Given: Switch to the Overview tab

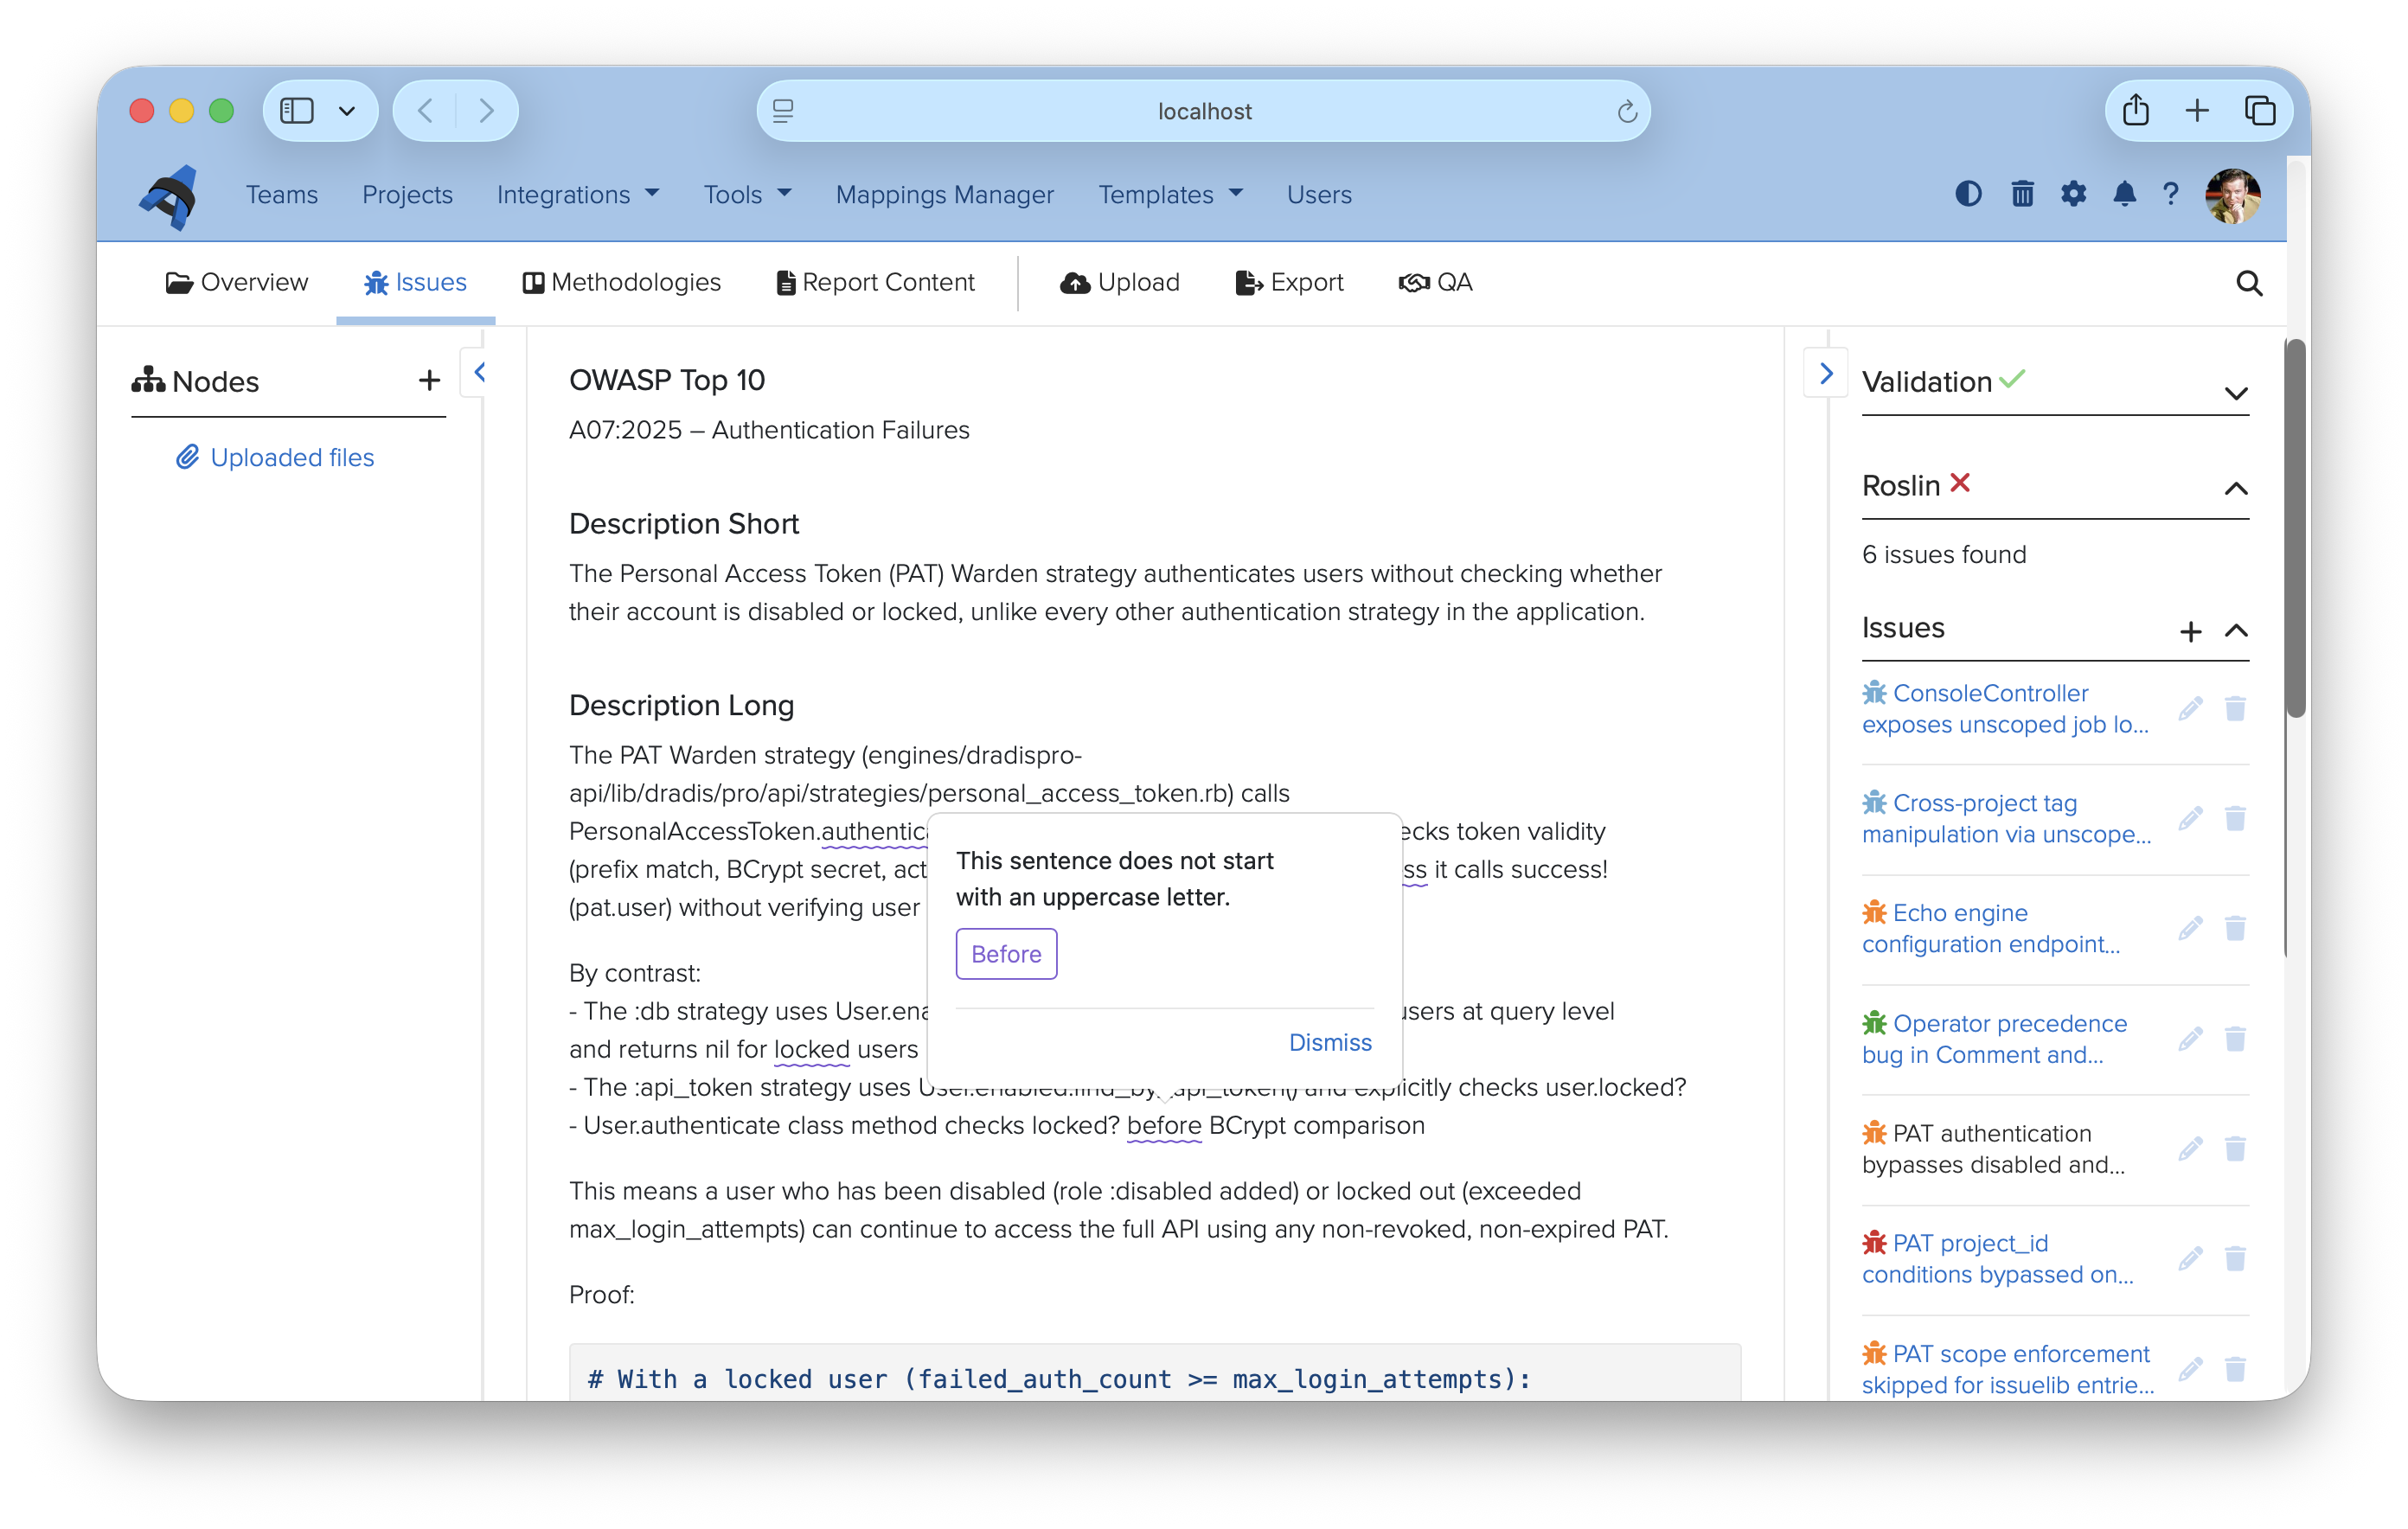Looking at the screenshot, I should pos(237,283).
